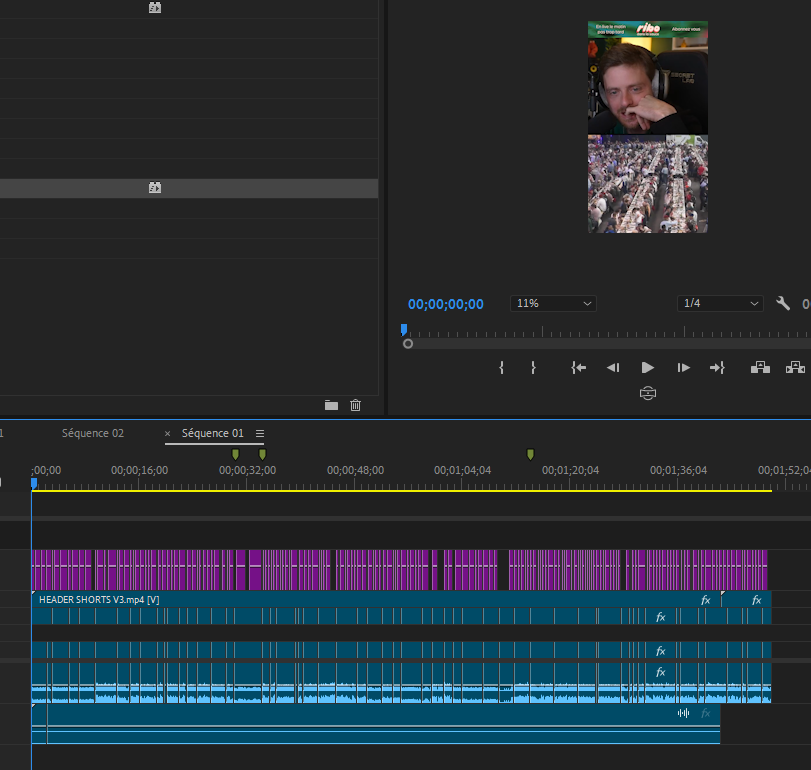Open the 1/4 playback resolution dropdown

(x=720, y=304)
